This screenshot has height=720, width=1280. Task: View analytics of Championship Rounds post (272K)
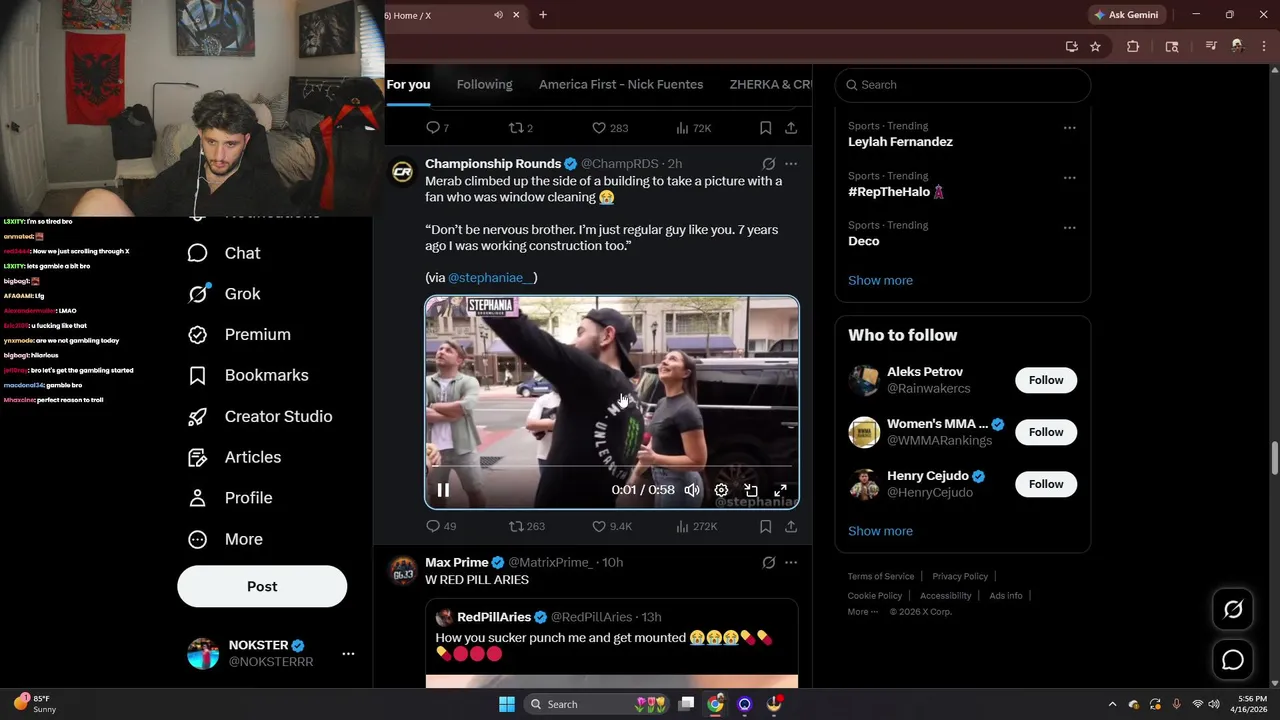pos(697,526)
